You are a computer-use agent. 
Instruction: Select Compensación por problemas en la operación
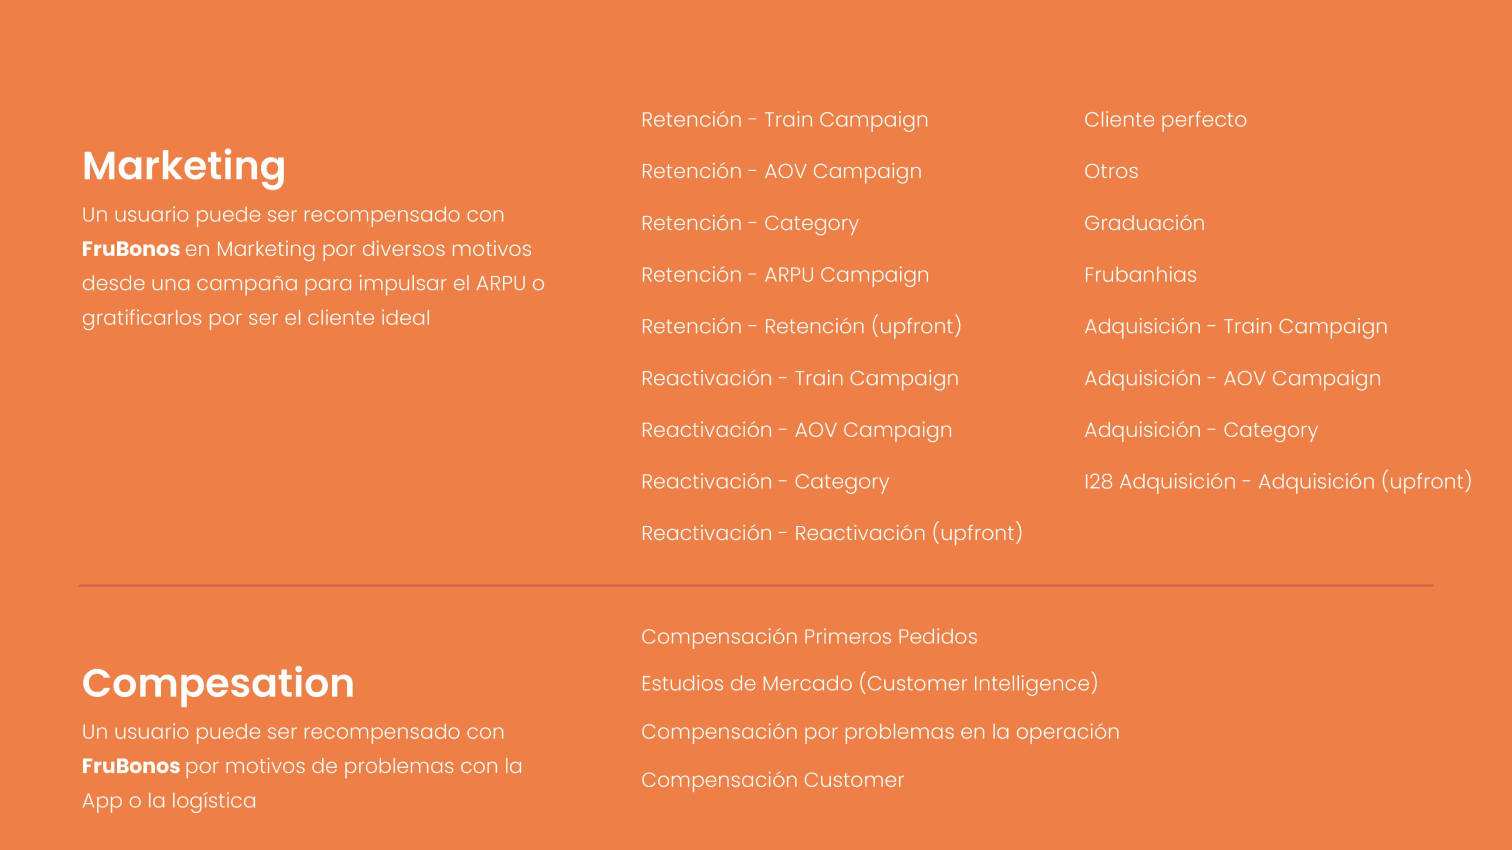tap(880, 732)
